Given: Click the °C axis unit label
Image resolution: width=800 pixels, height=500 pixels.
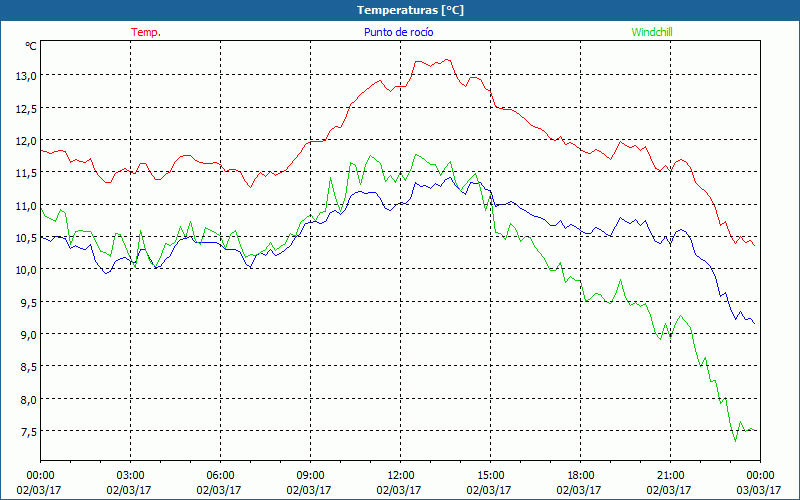Looking at the screenshot, I should (31, 46).
